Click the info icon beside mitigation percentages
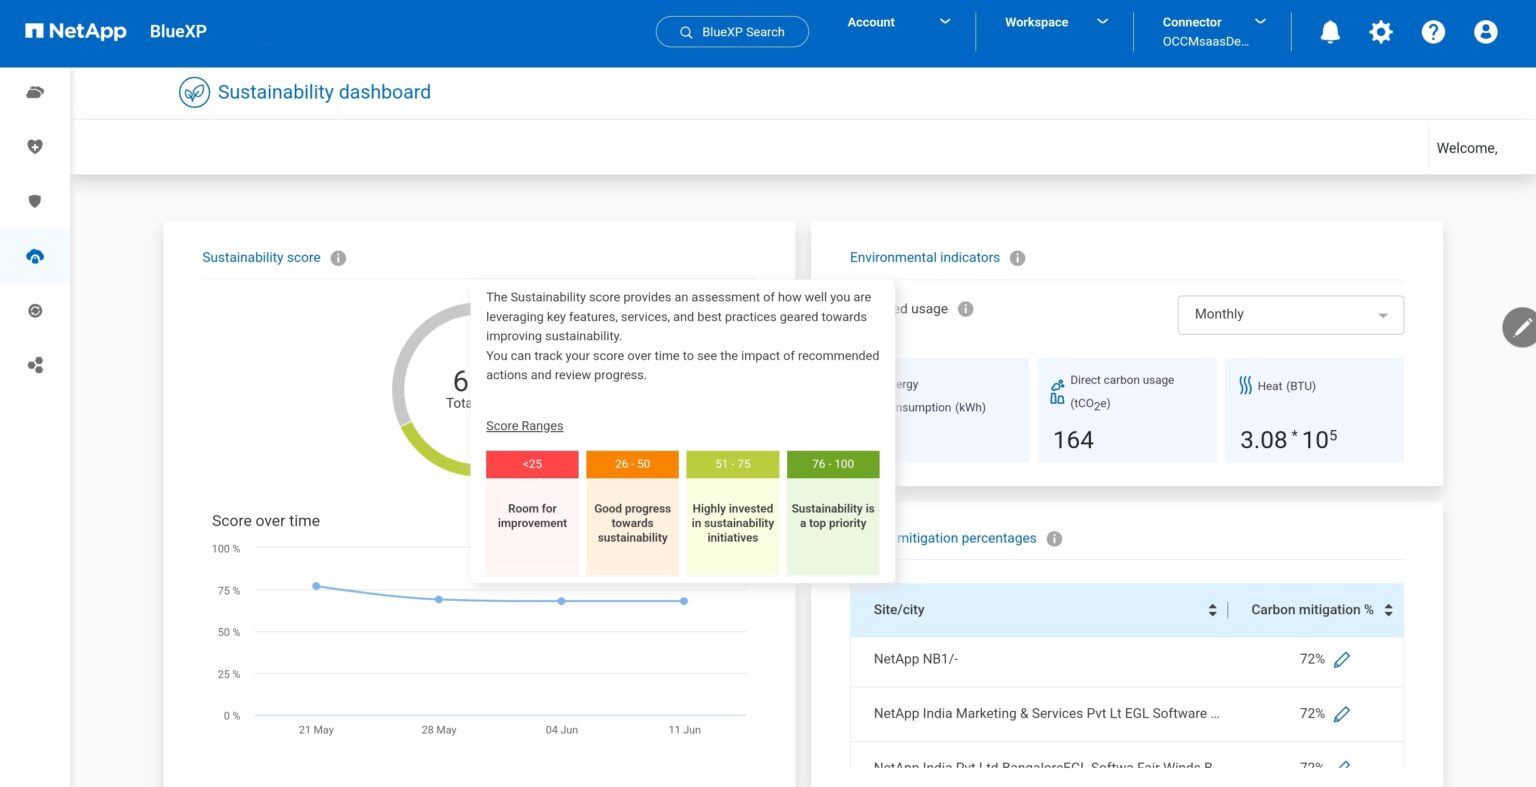The width and height of the screenshot is (1536, 787). tap(1054, 539)
